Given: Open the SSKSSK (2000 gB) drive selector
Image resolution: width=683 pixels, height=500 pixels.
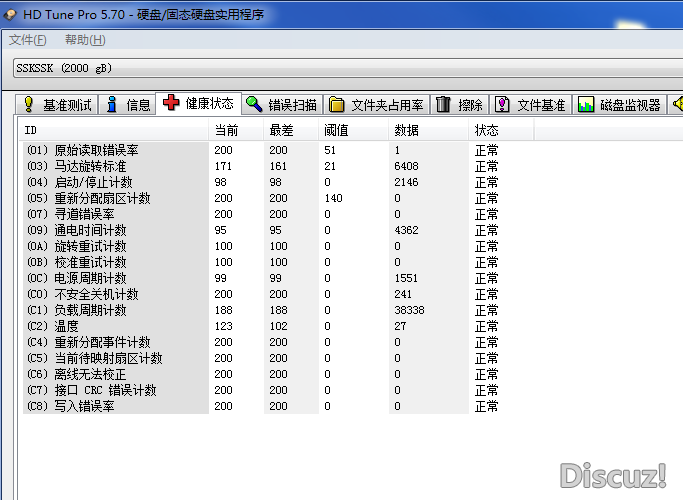Looking at the screenshot, I should 348,68.
